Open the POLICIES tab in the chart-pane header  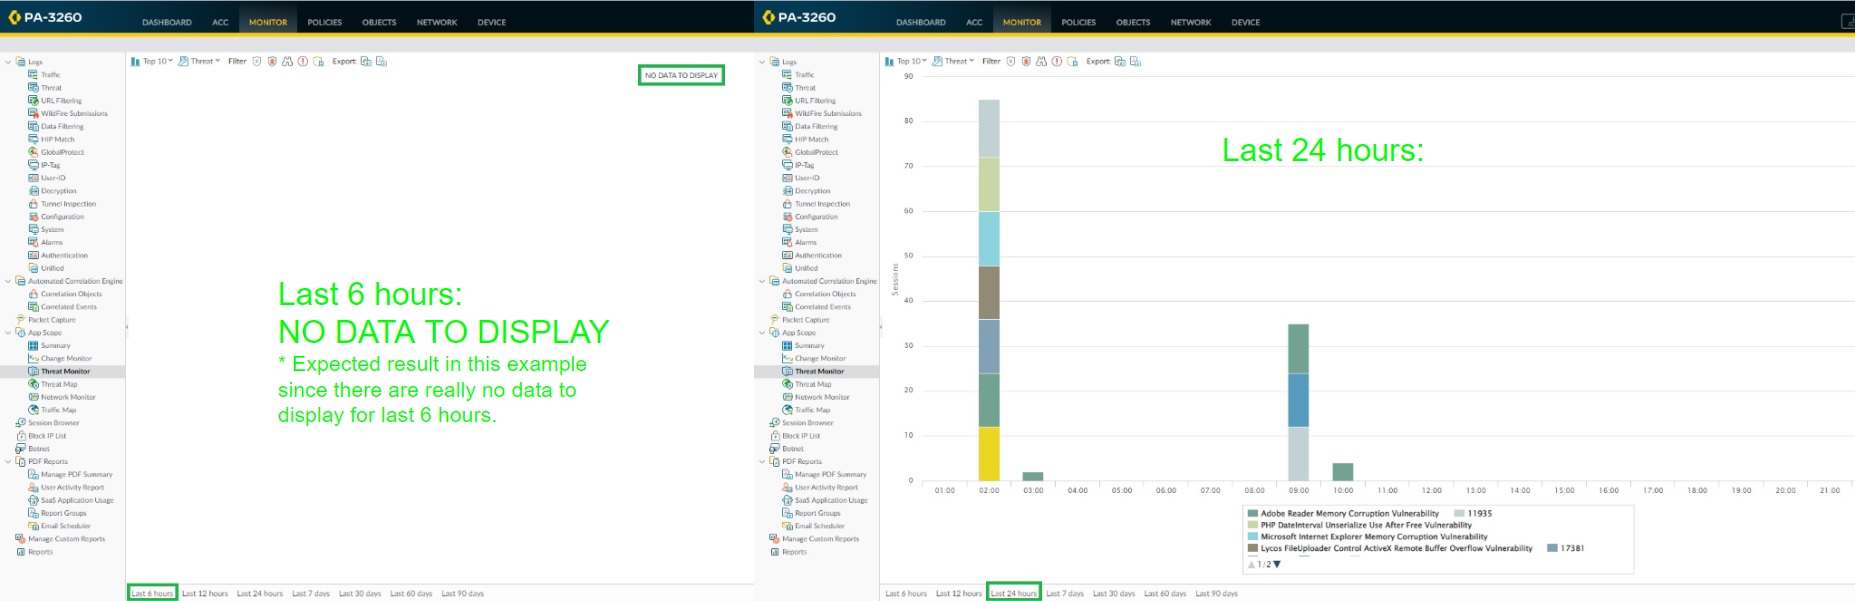[x=1078, y=22]
